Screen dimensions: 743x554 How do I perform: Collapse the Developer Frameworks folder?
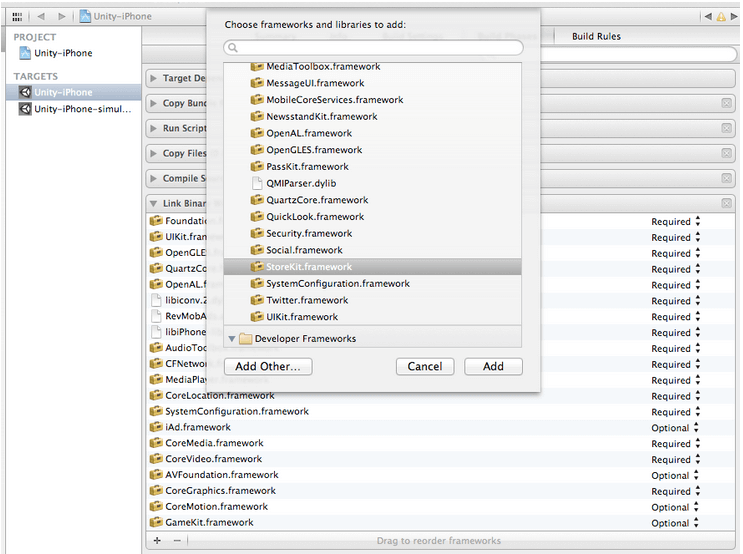232,339
